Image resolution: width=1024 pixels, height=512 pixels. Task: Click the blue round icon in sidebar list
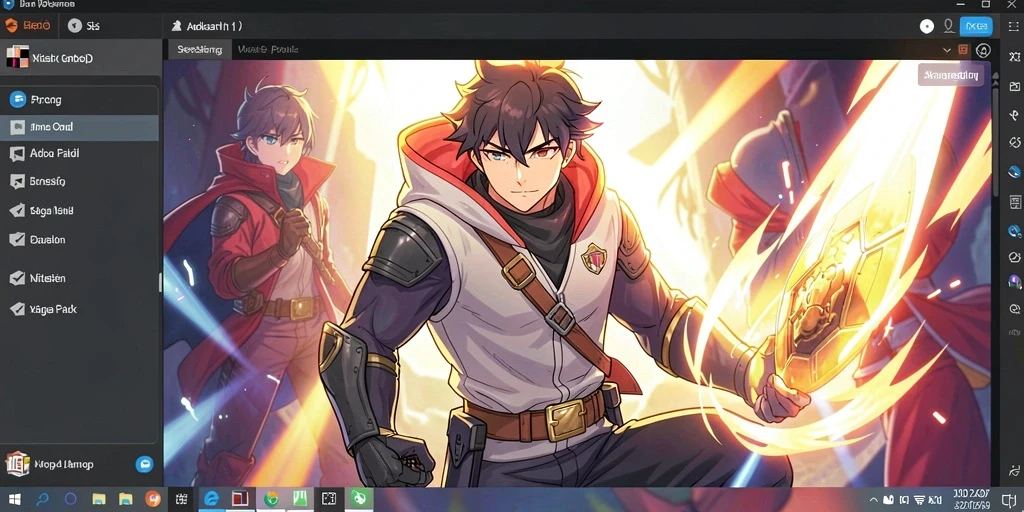[18, 100]
